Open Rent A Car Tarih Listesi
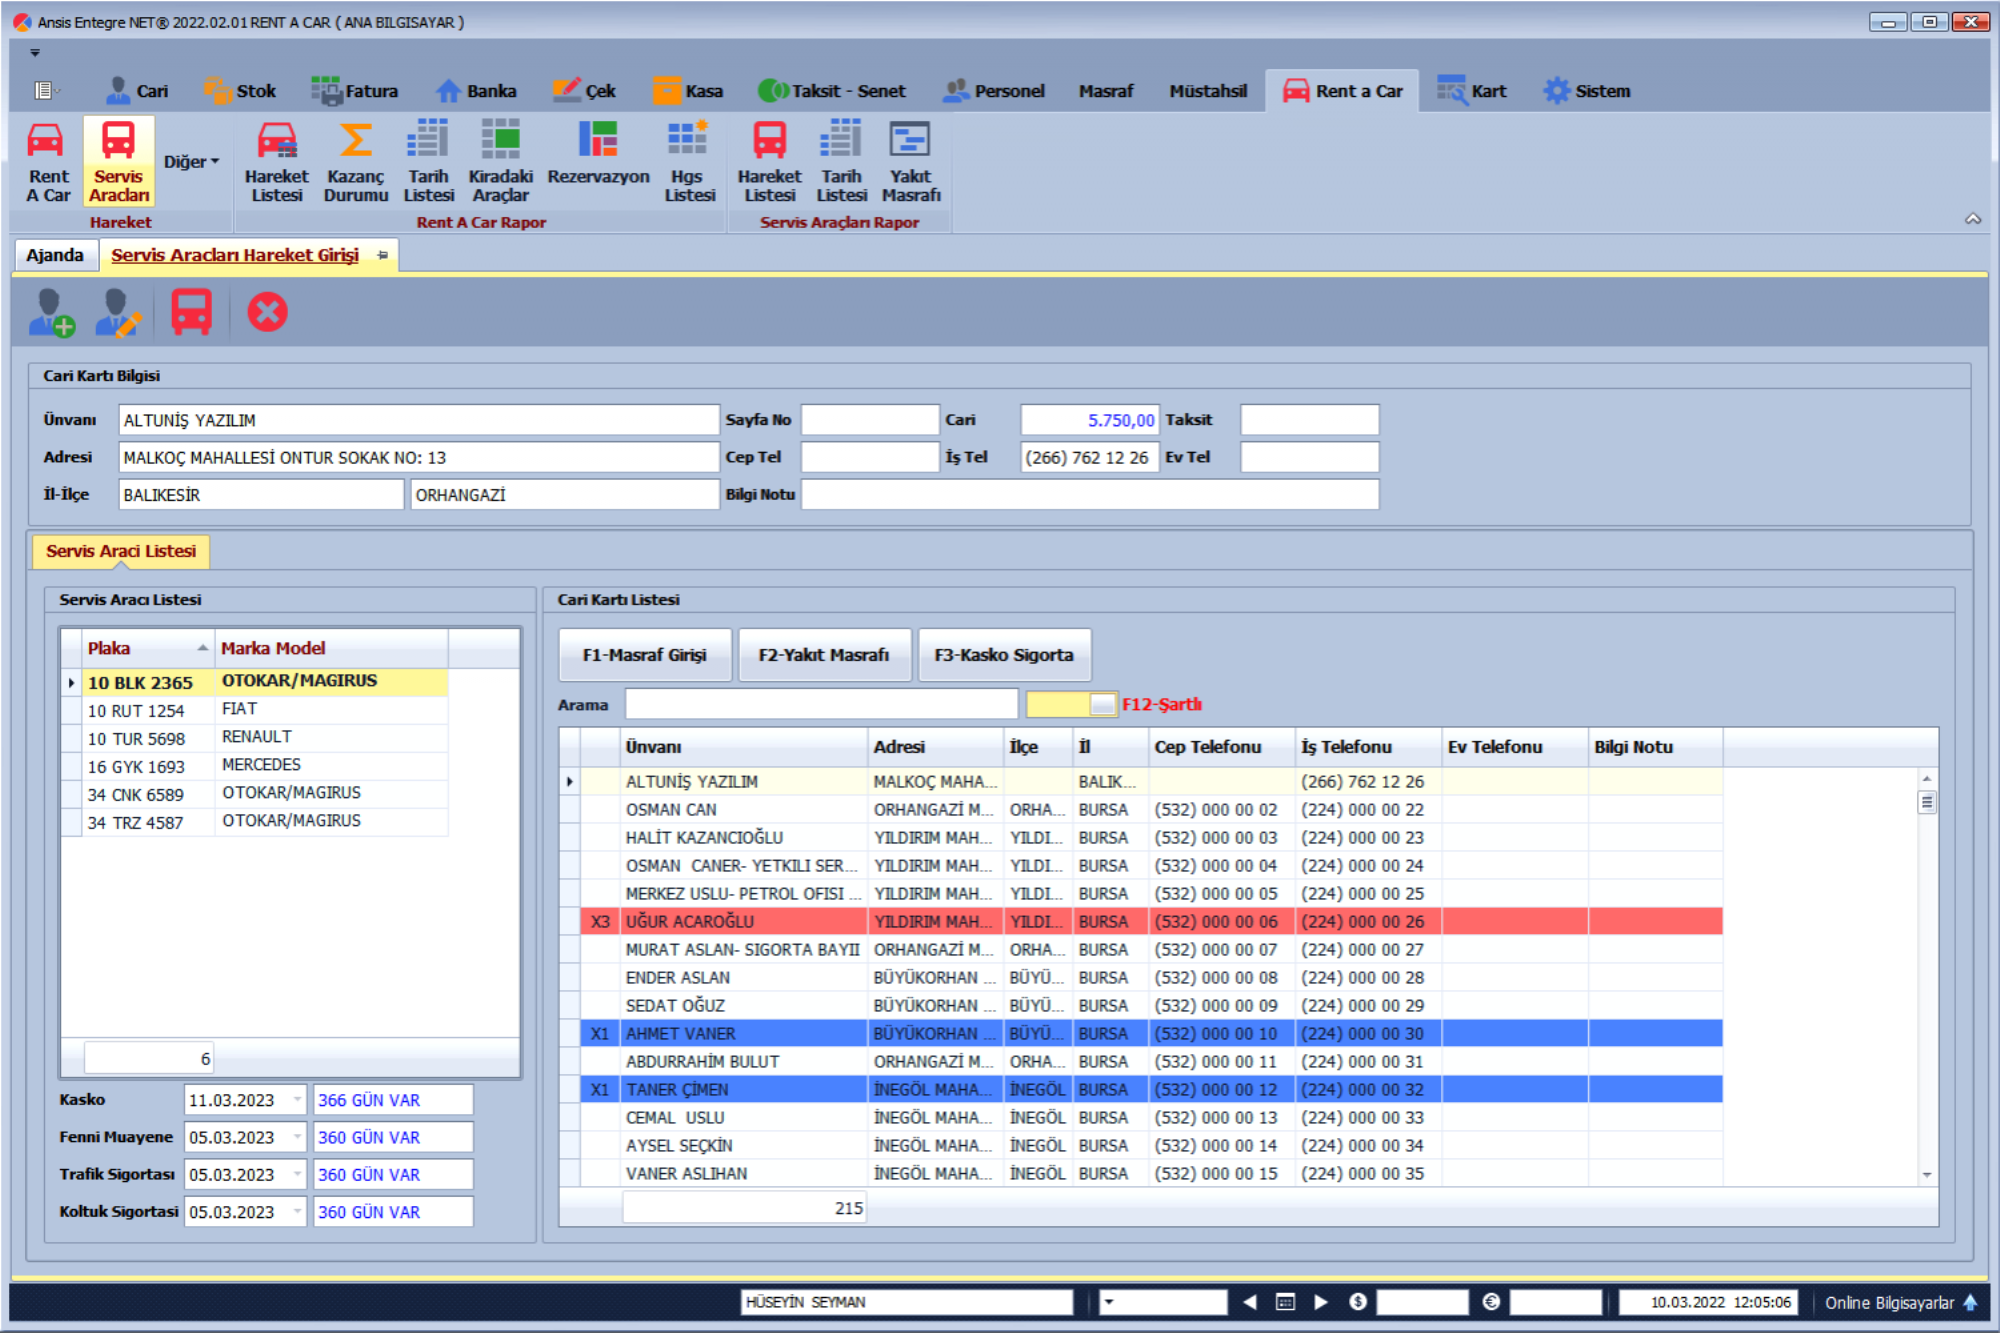Viewport: 2000px width, 1333px height. [x=429, y=161]
